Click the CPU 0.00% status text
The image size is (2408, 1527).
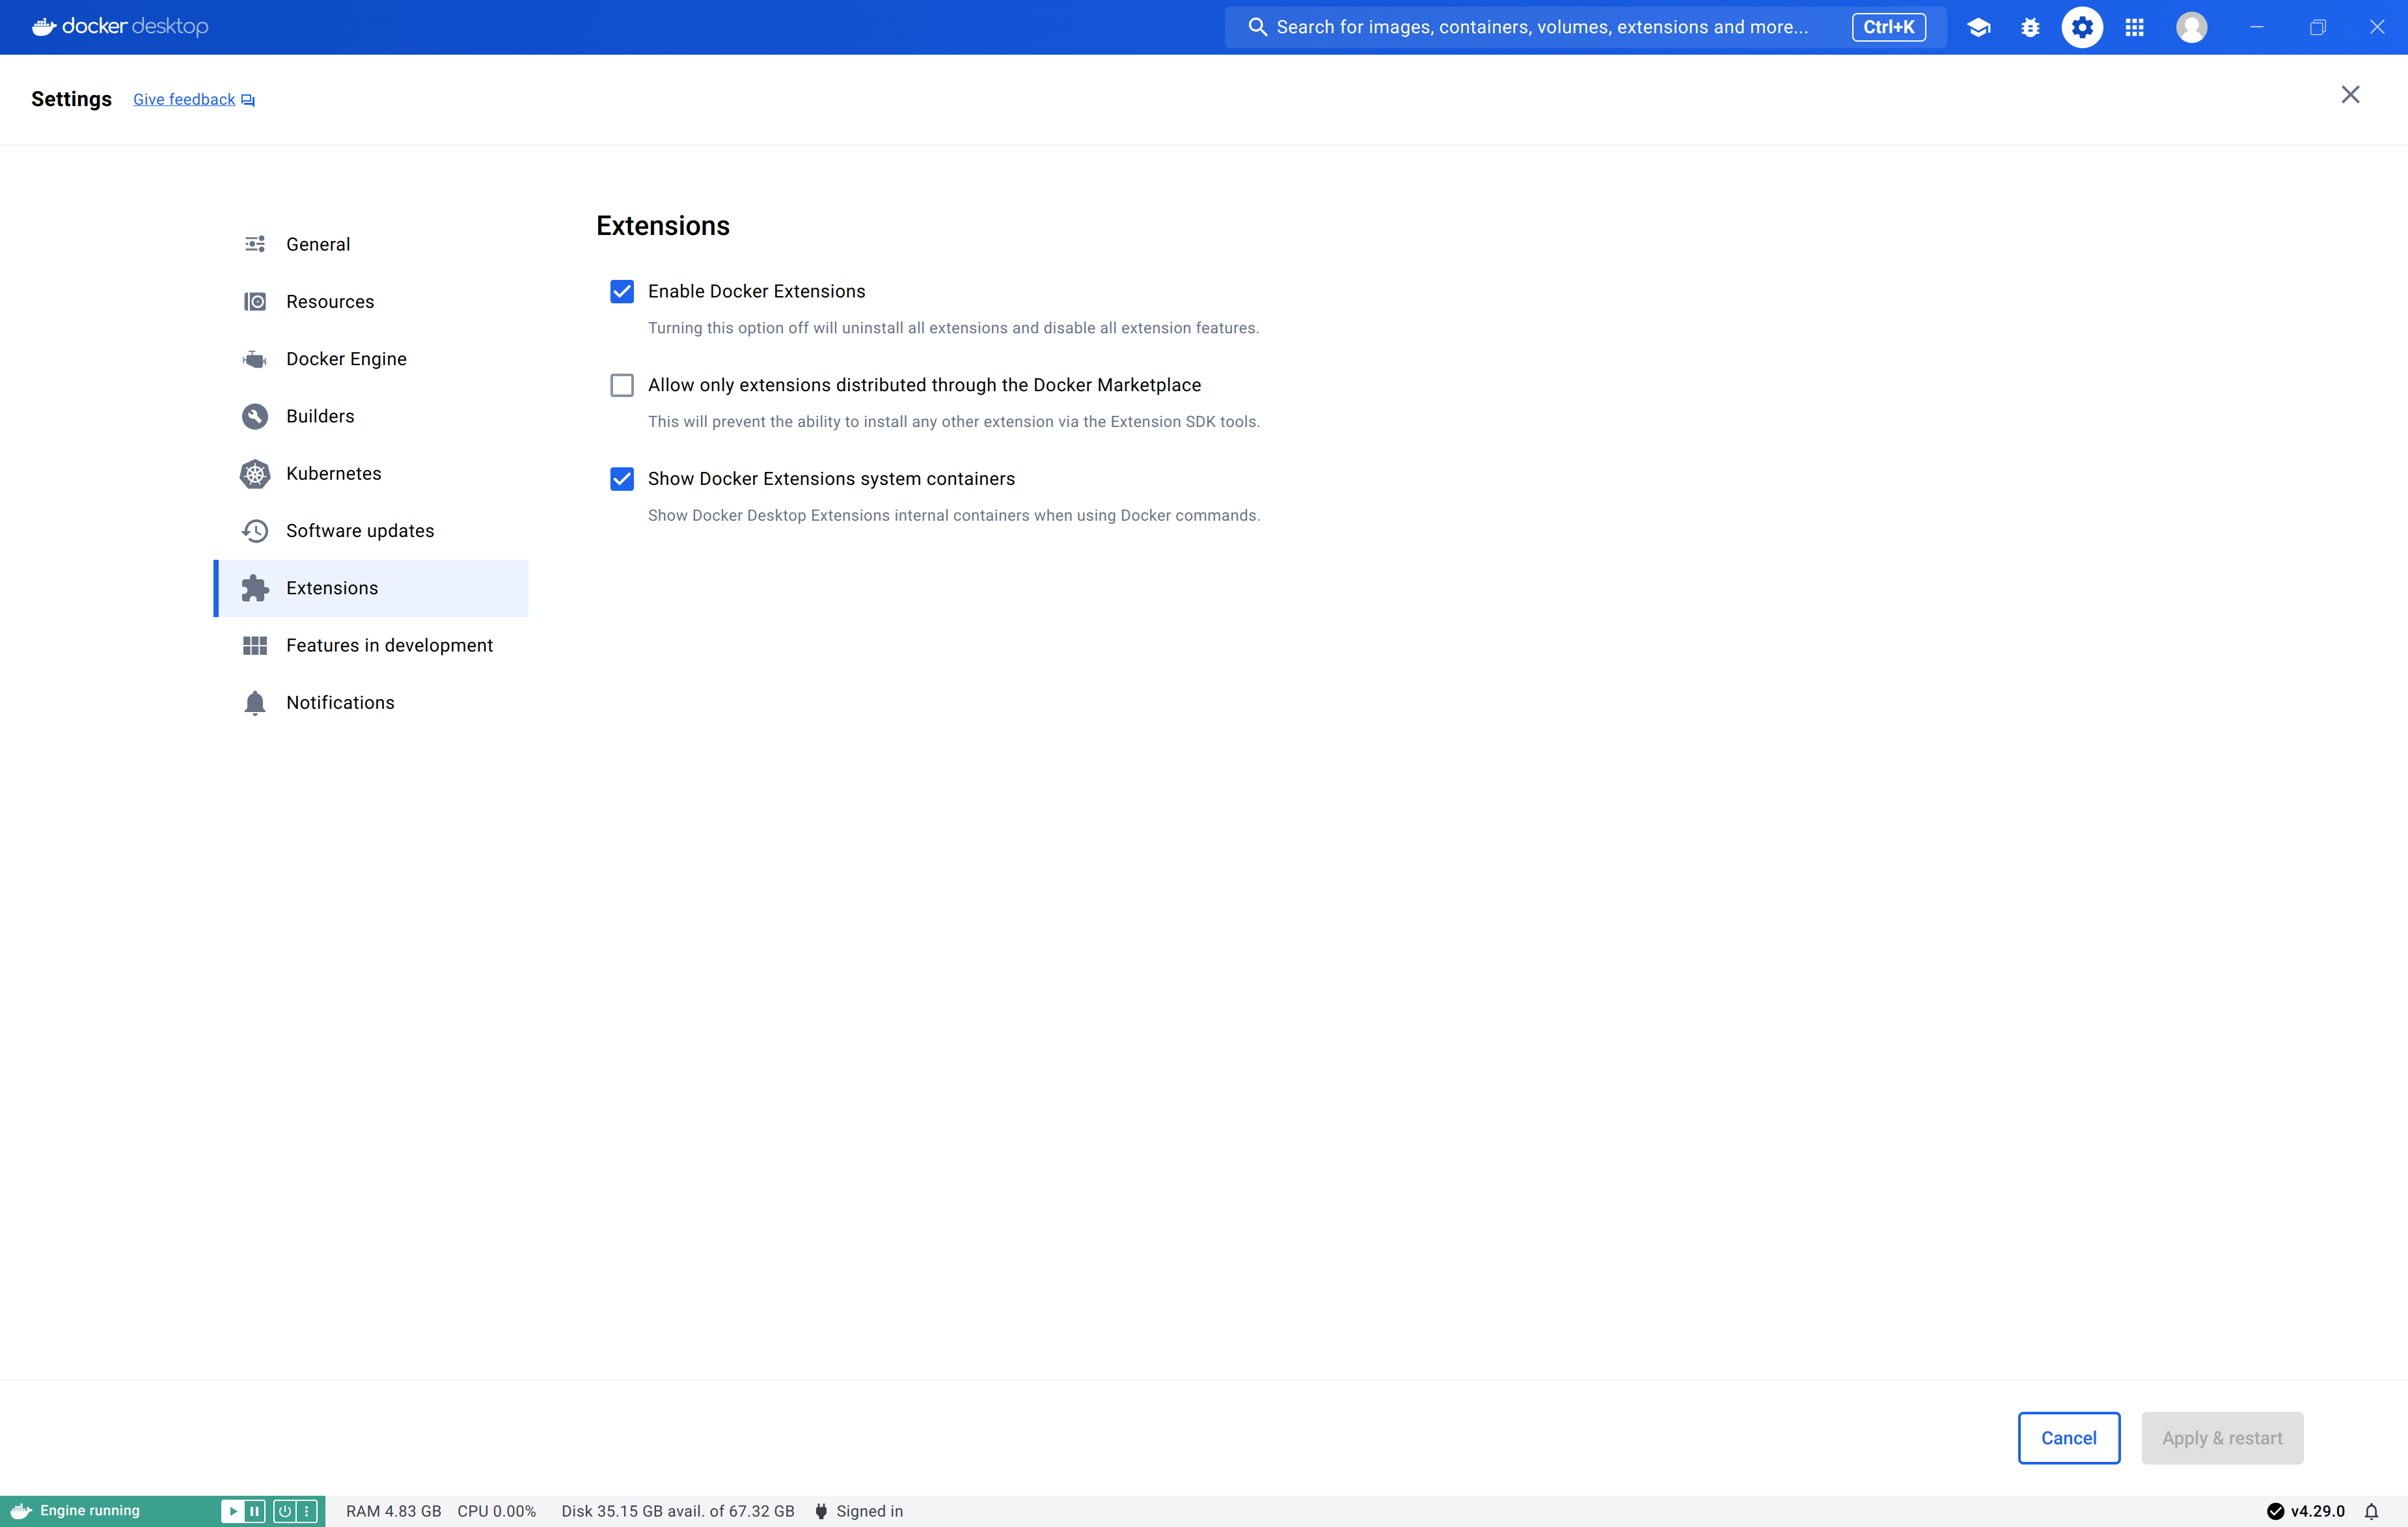(x=496, y=1511)
